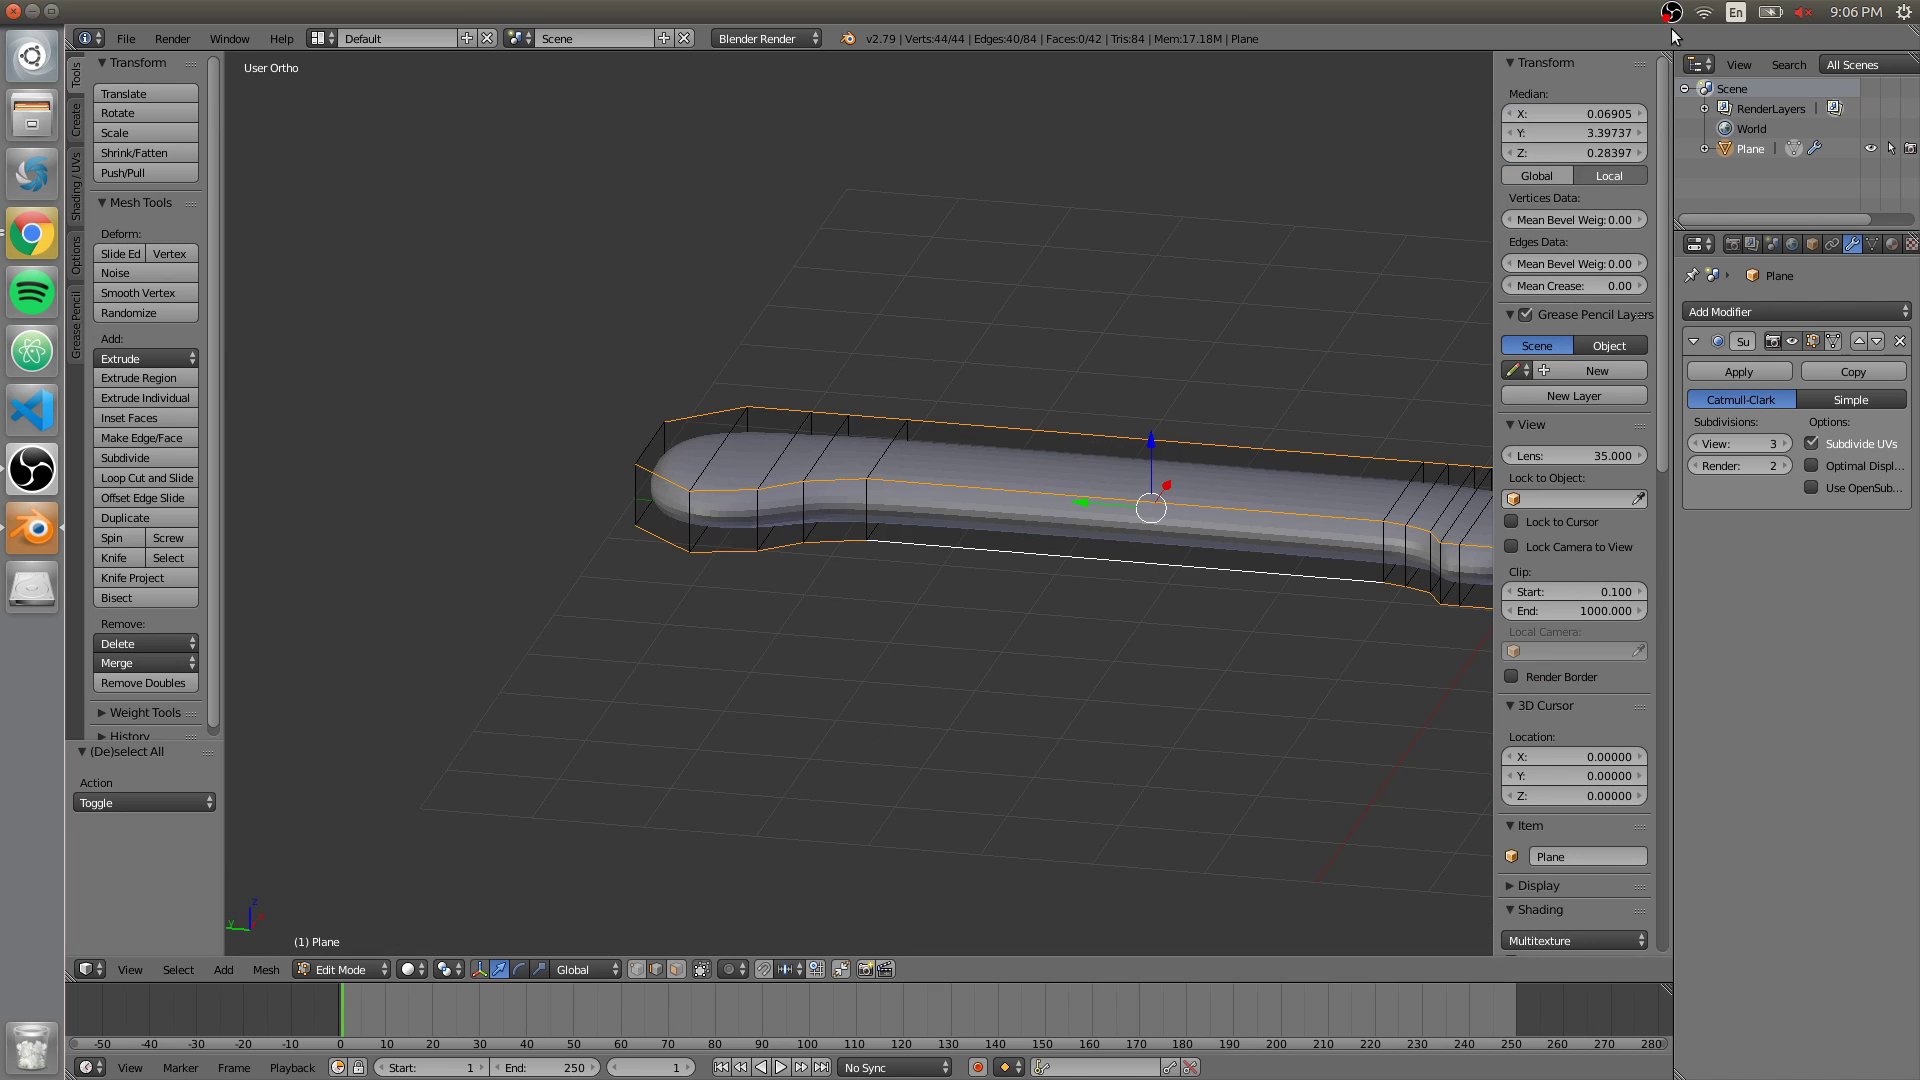Toggle Subsurf adjust edit cage

coord(1833,341)
